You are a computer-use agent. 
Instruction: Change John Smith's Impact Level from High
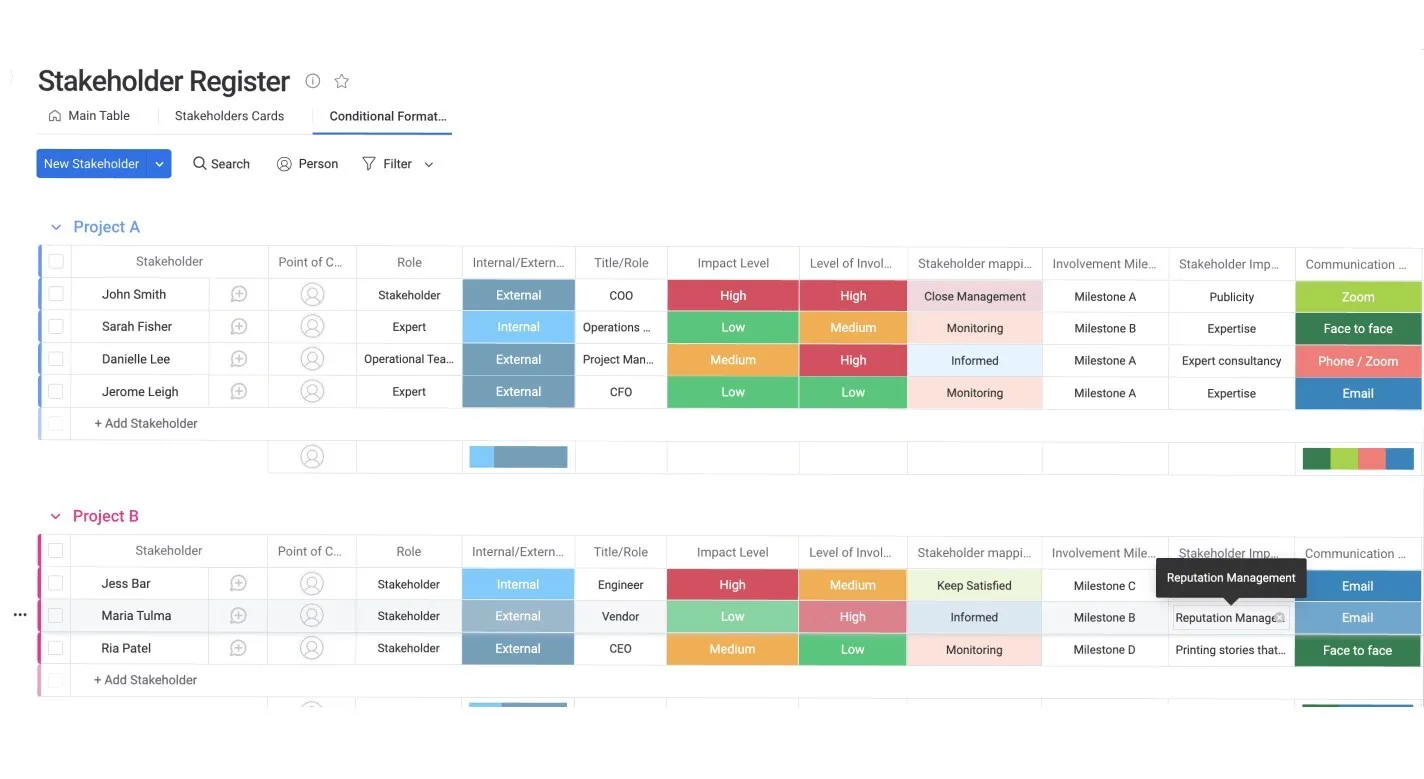tap(733, 295)
